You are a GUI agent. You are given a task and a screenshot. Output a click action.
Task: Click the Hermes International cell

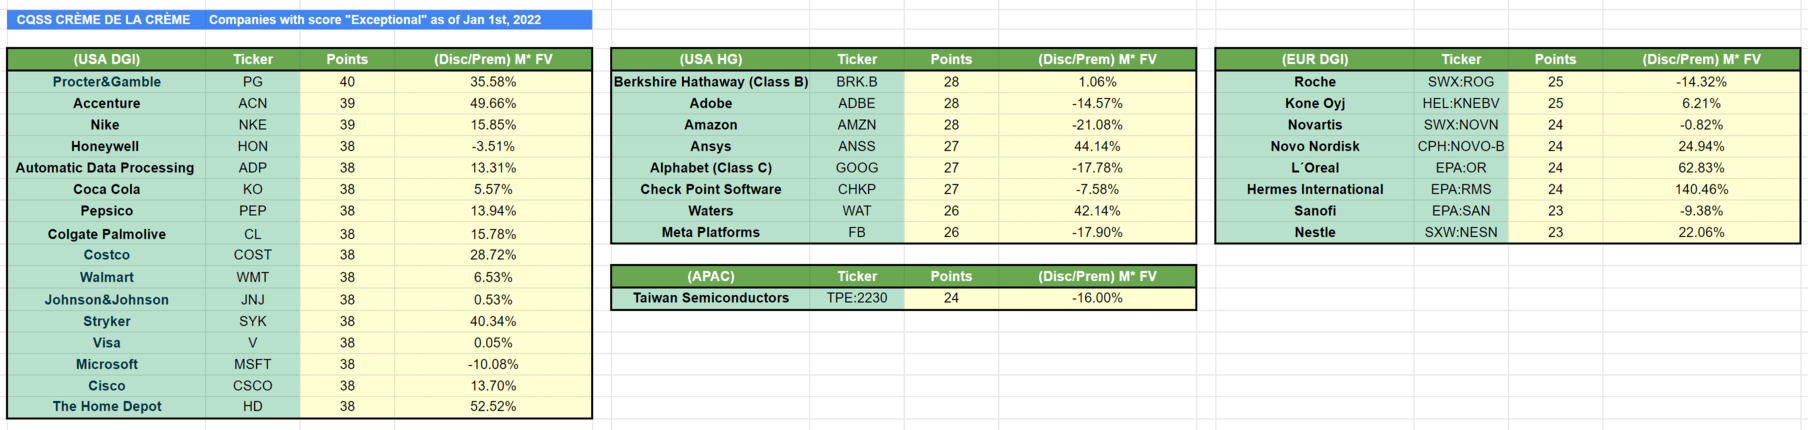click(x=1315, y=189)
